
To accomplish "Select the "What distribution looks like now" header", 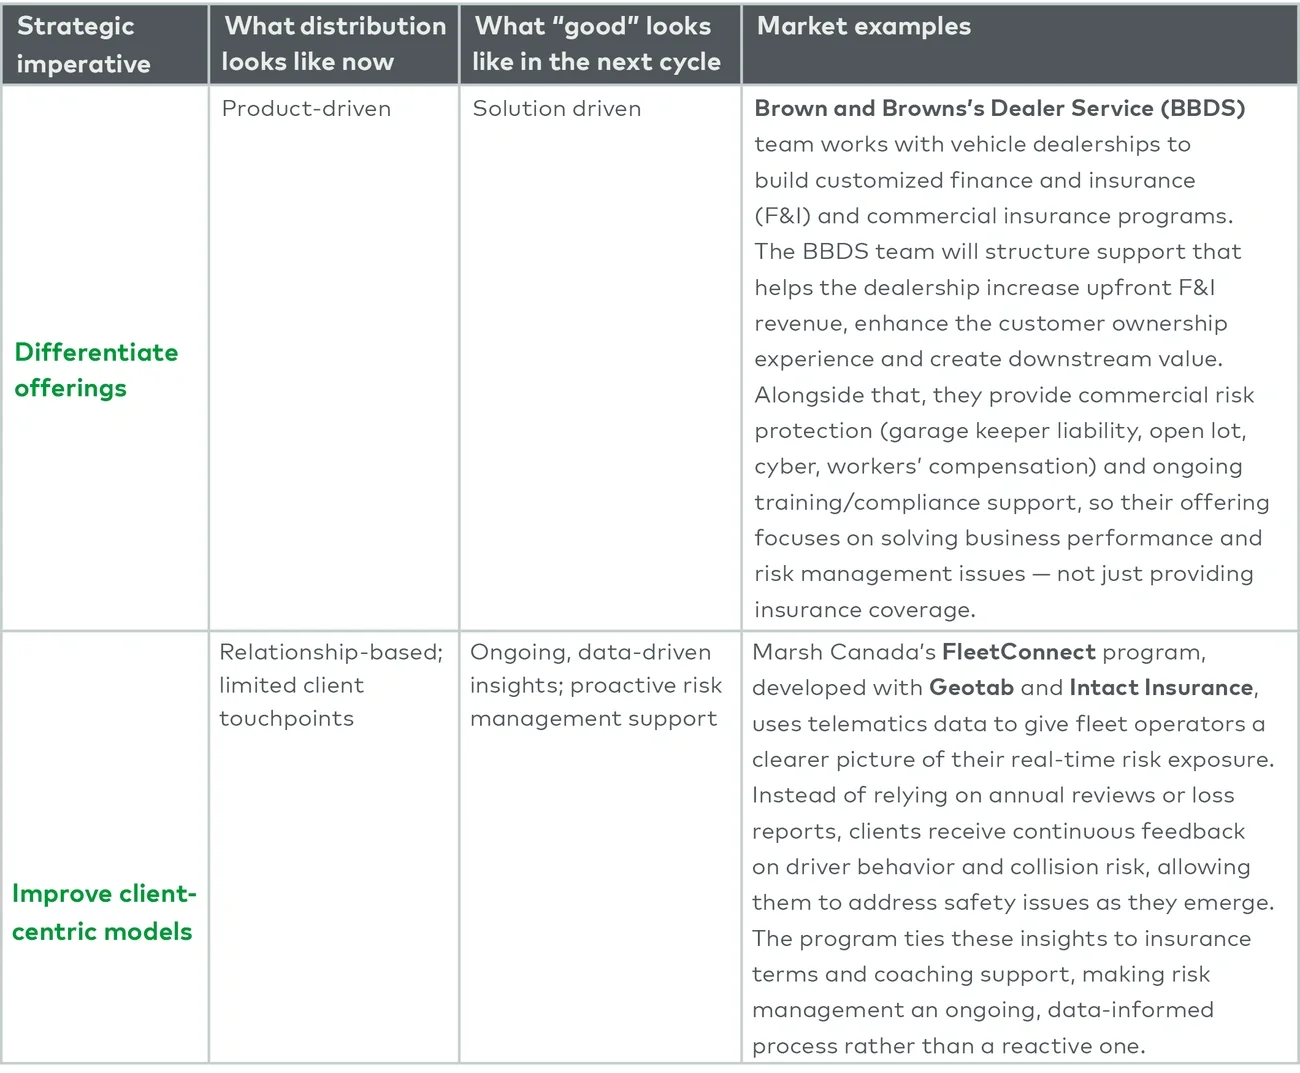I will [x=334, y=44].
